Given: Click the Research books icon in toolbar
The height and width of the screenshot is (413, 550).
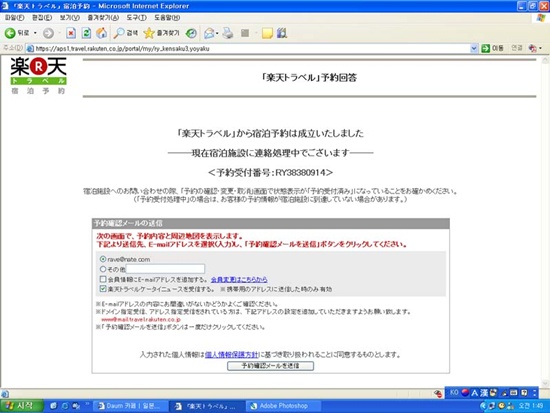Looking at the screenshot, I should click(282, 33).
